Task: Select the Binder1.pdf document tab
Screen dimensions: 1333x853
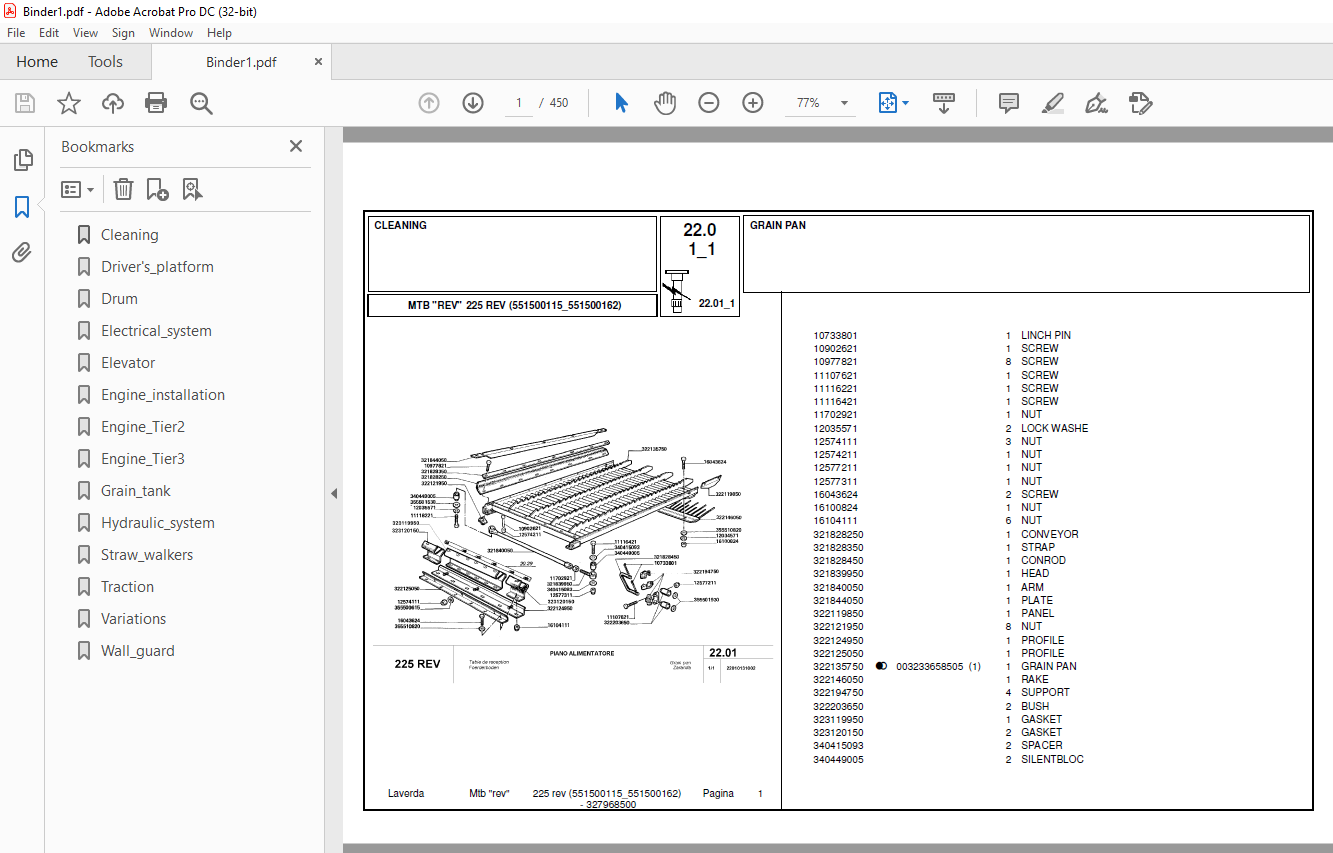Action: pyautogui.click(x=241, y=62)
